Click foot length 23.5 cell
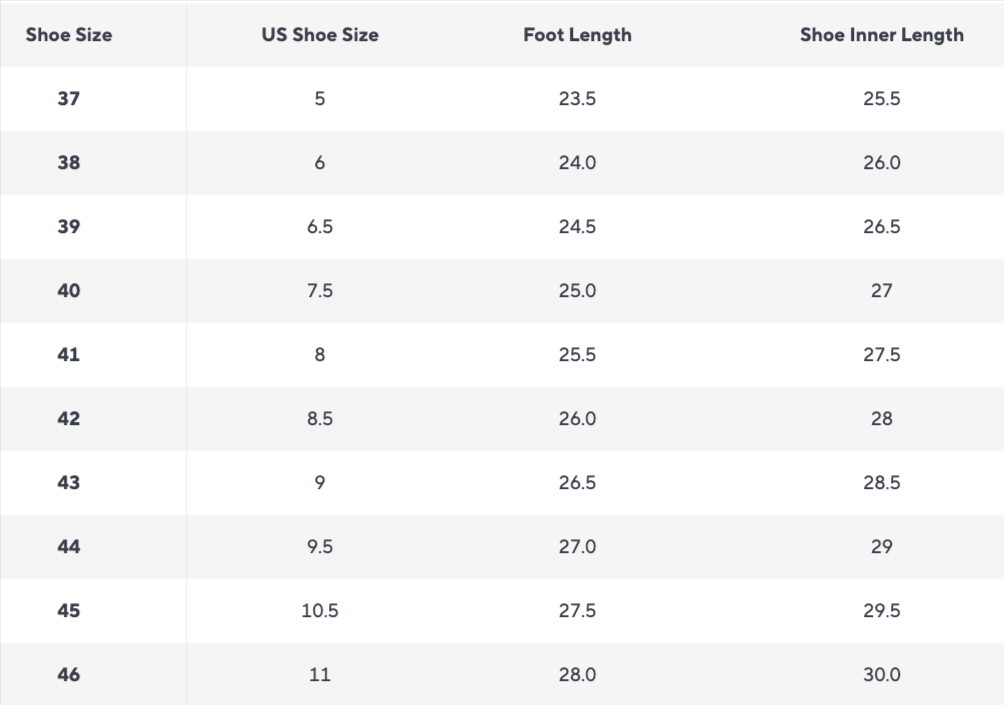Screen dimensions: 1004x705 click(x=577, y=99)
